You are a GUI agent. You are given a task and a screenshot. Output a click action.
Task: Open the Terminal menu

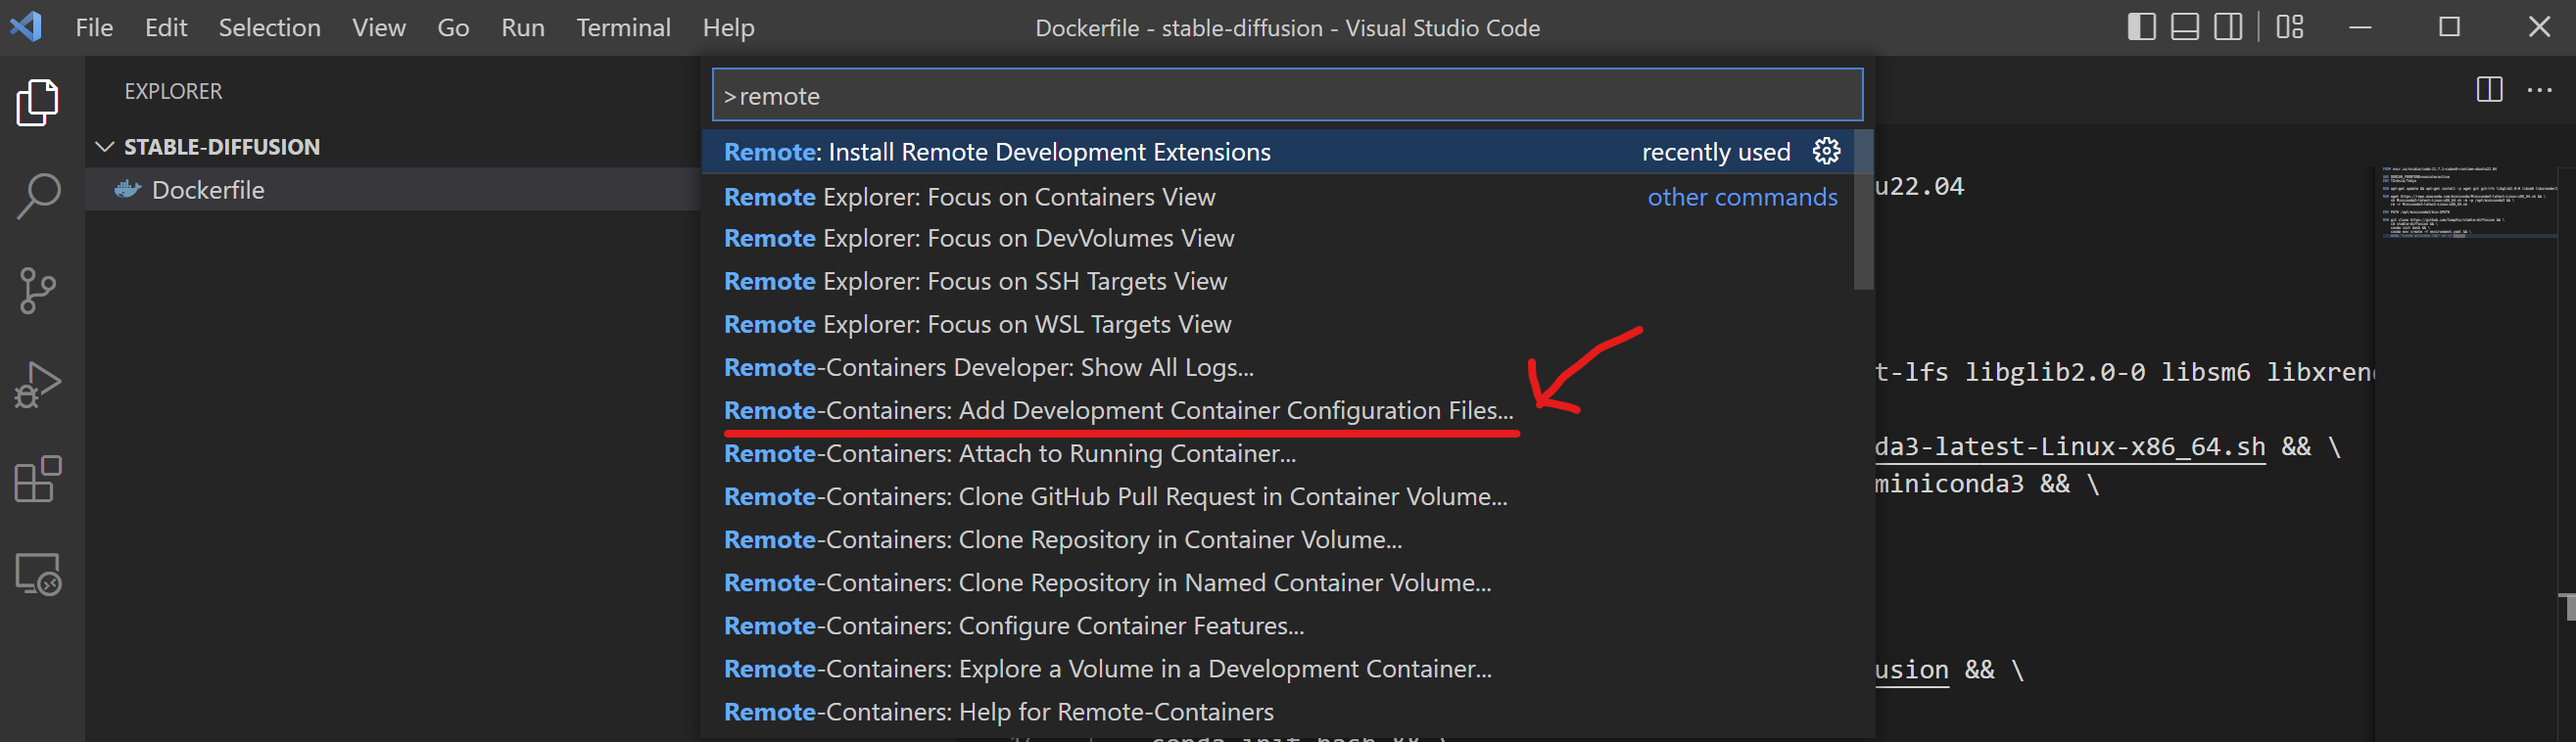[622, 27]
